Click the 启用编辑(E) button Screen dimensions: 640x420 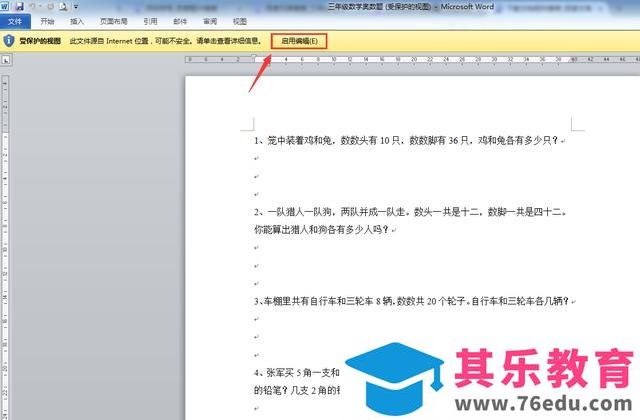click(299, 41)
